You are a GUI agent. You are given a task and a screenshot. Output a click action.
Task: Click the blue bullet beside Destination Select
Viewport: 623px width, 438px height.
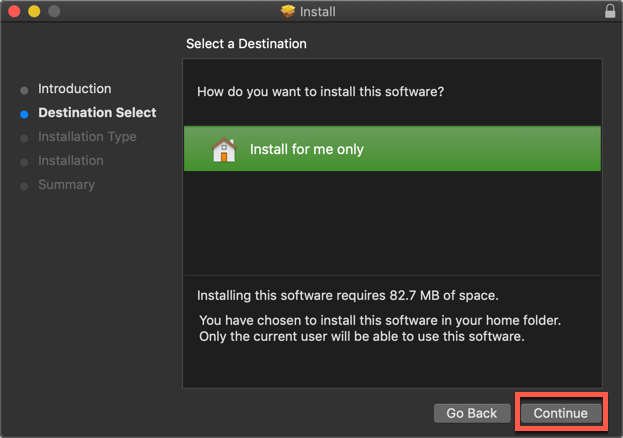coord(25,114)
